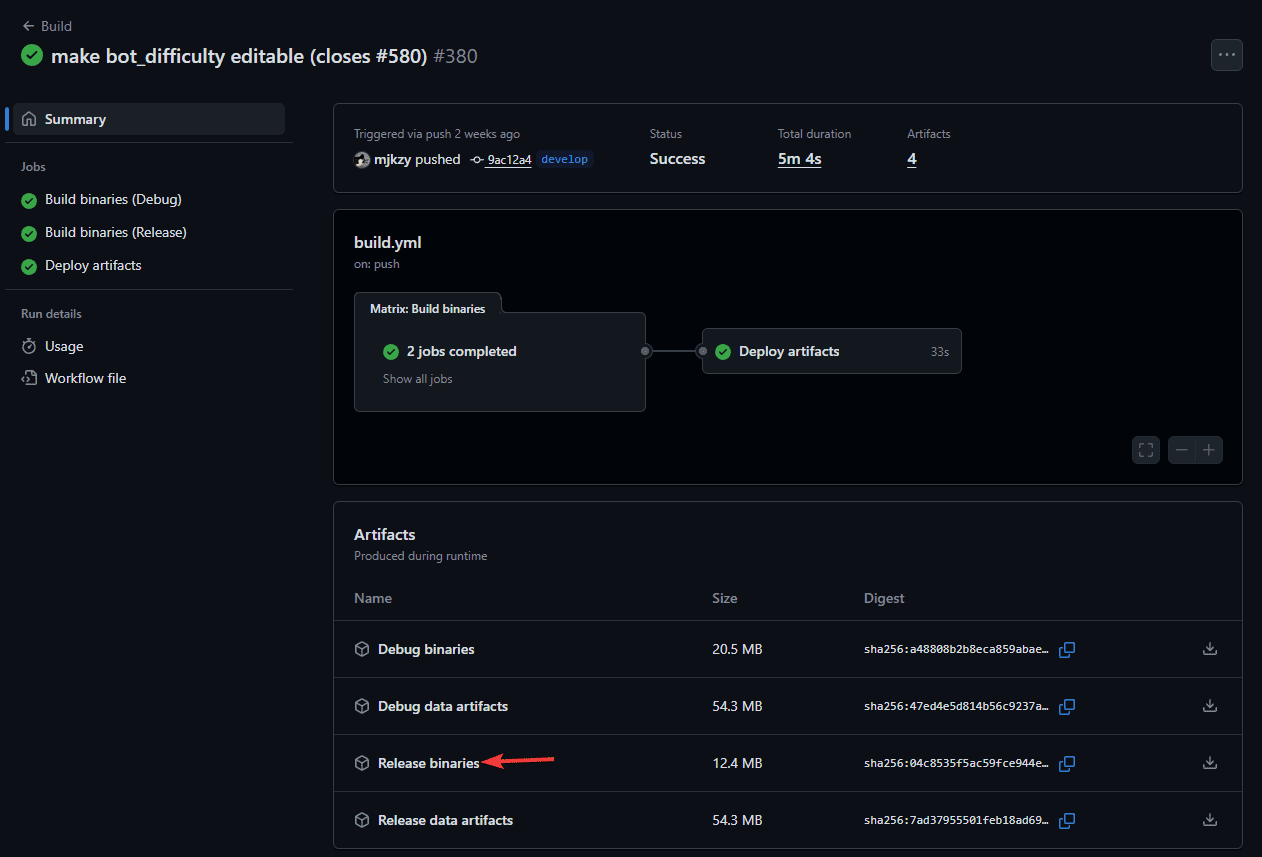
Task: Open commit 9ac12a4
Action: tap(508, 159)
